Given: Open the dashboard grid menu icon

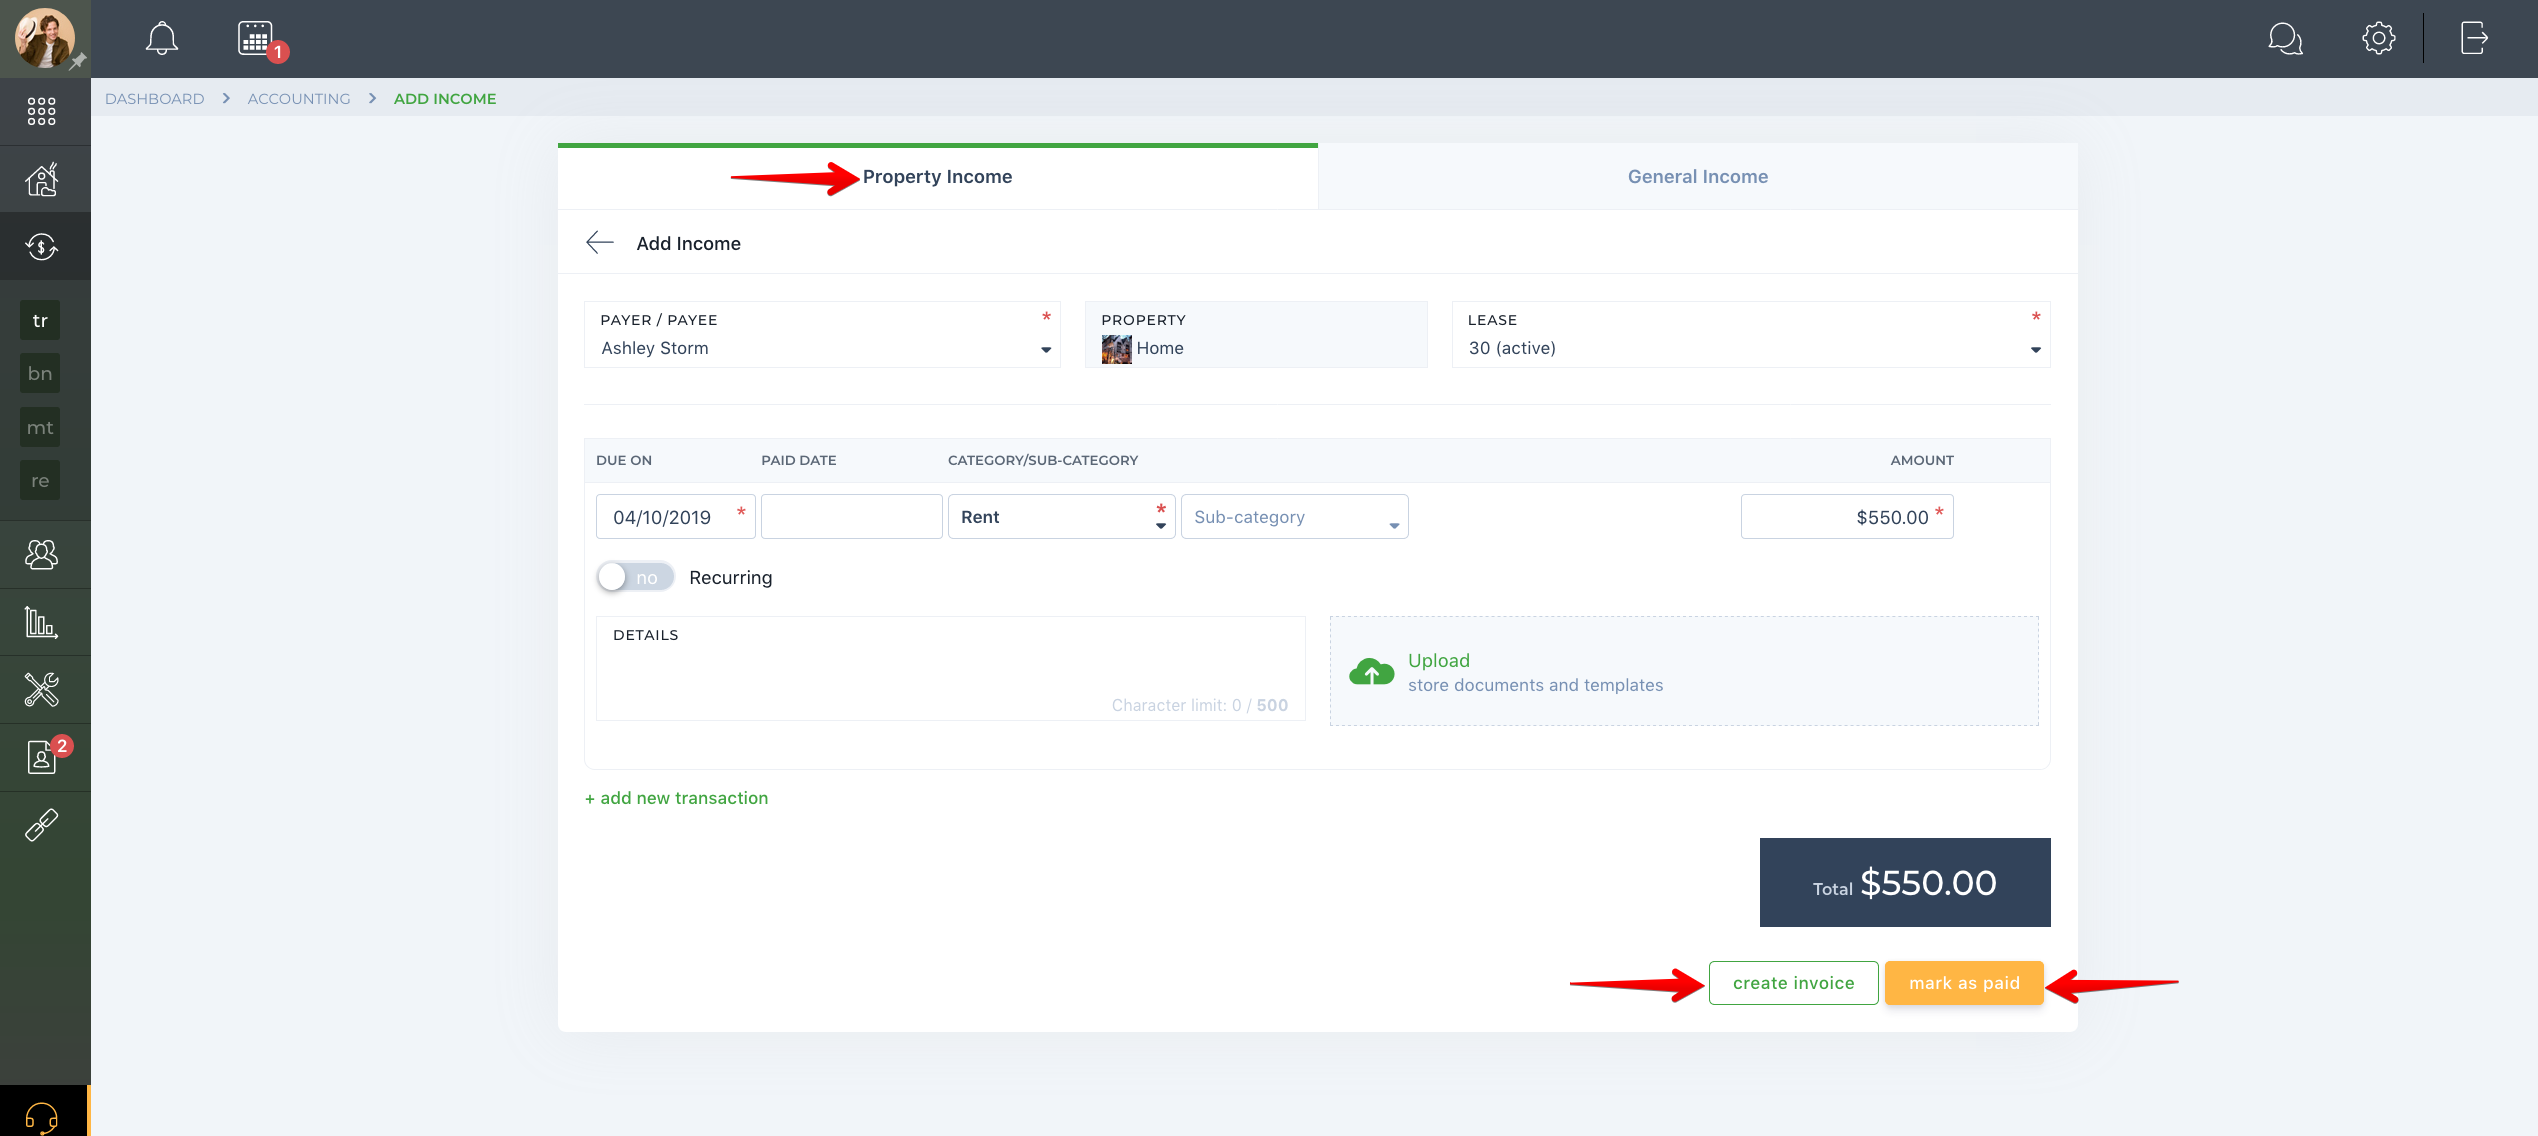Looking at the screenshot, I should [42, 111].
